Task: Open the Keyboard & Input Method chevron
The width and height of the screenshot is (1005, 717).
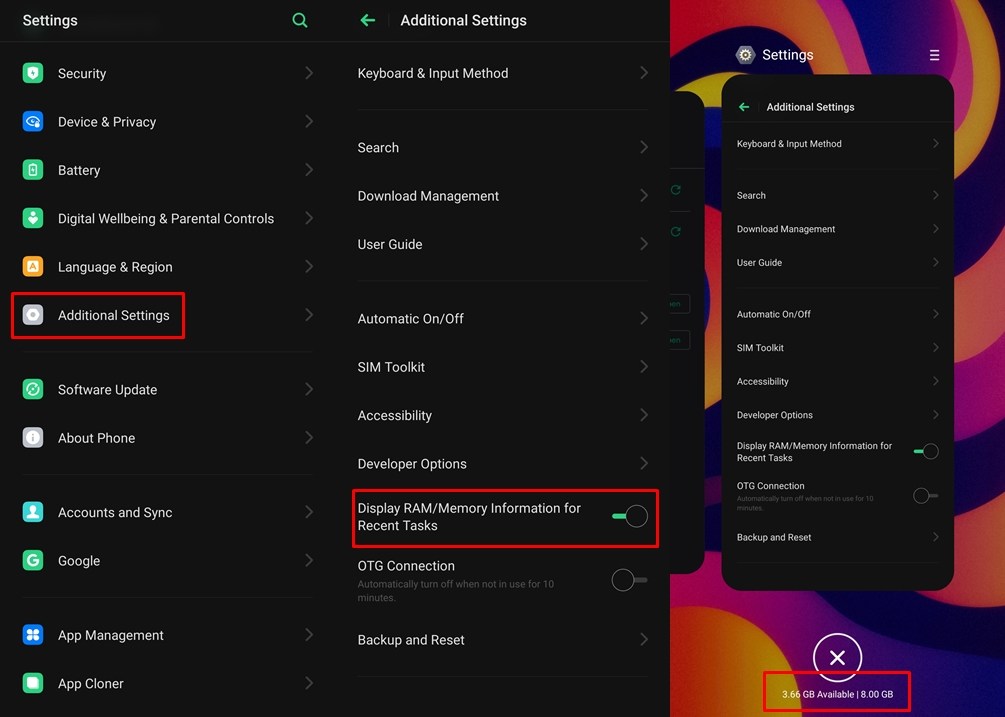Action: pyautogui.click(x=644, y=73)
